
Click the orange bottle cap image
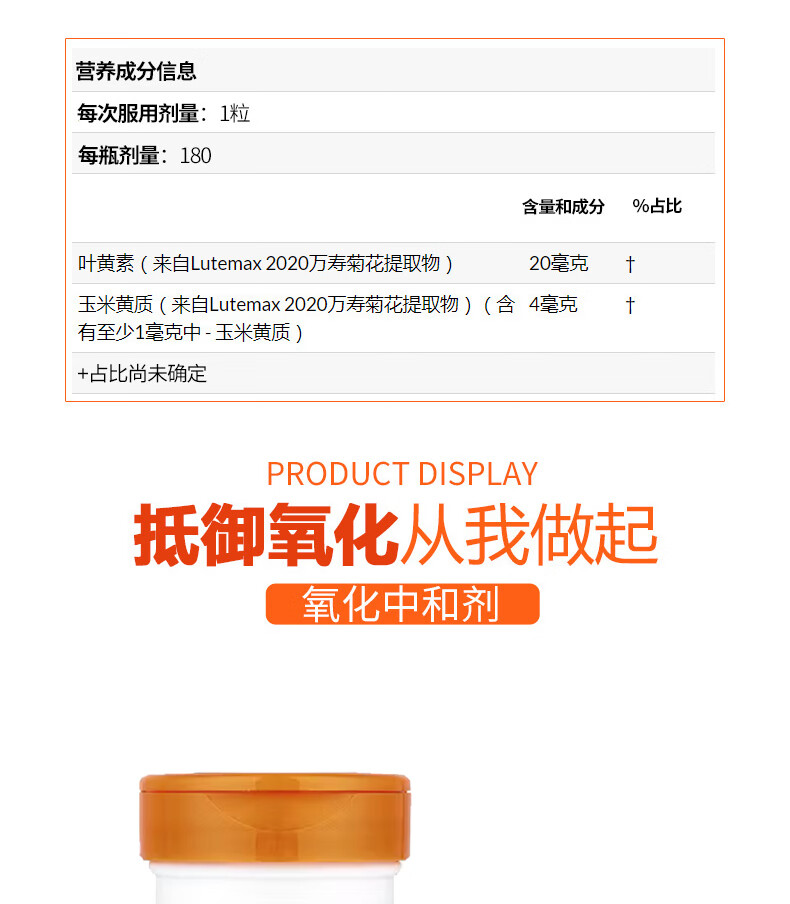[275, 818]
